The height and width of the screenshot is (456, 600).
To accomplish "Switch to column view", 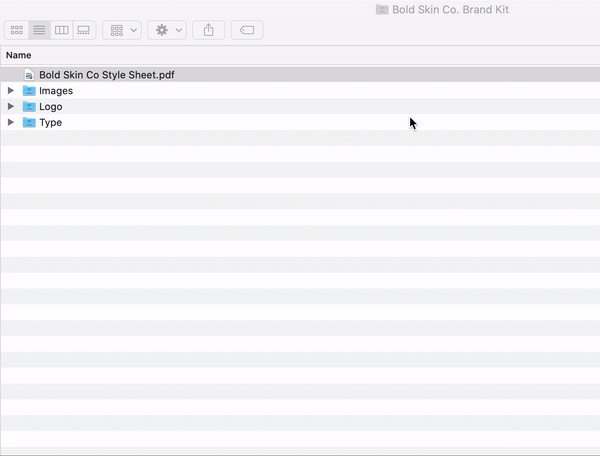I will pos(62,30).
